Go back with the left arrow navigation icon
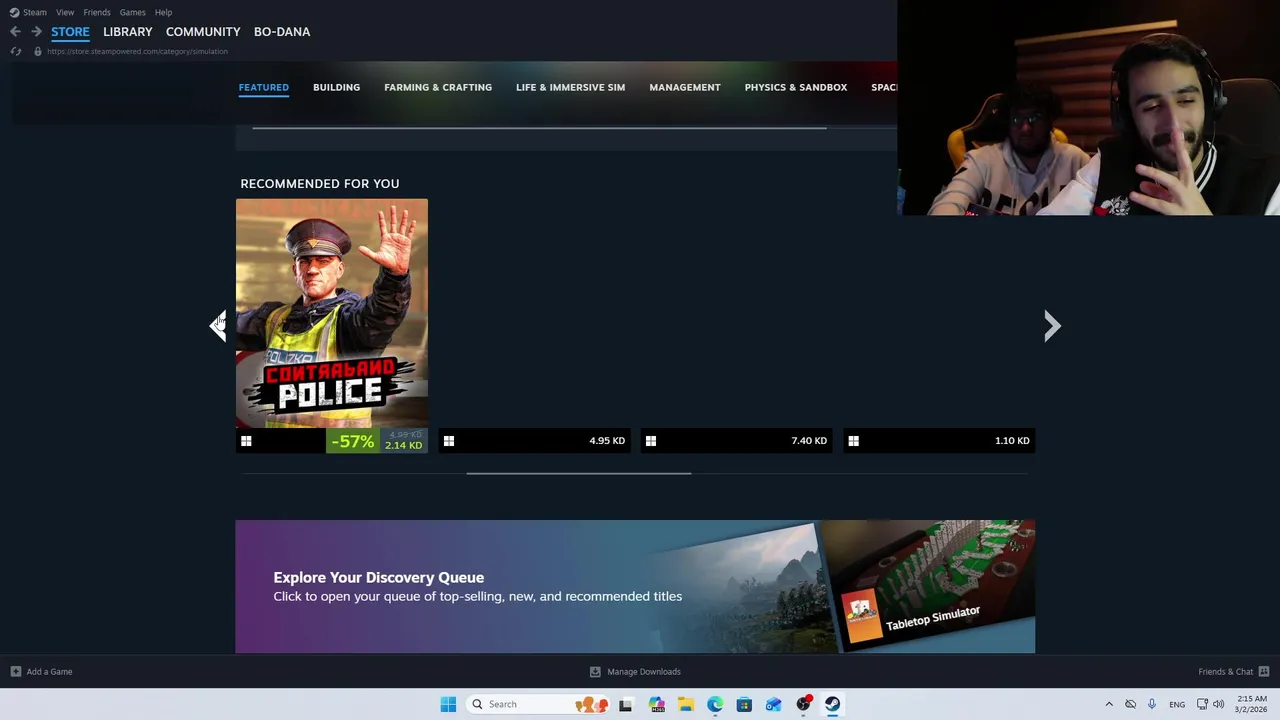Screen dimensions: 1280x720 [x=15, y=32]
